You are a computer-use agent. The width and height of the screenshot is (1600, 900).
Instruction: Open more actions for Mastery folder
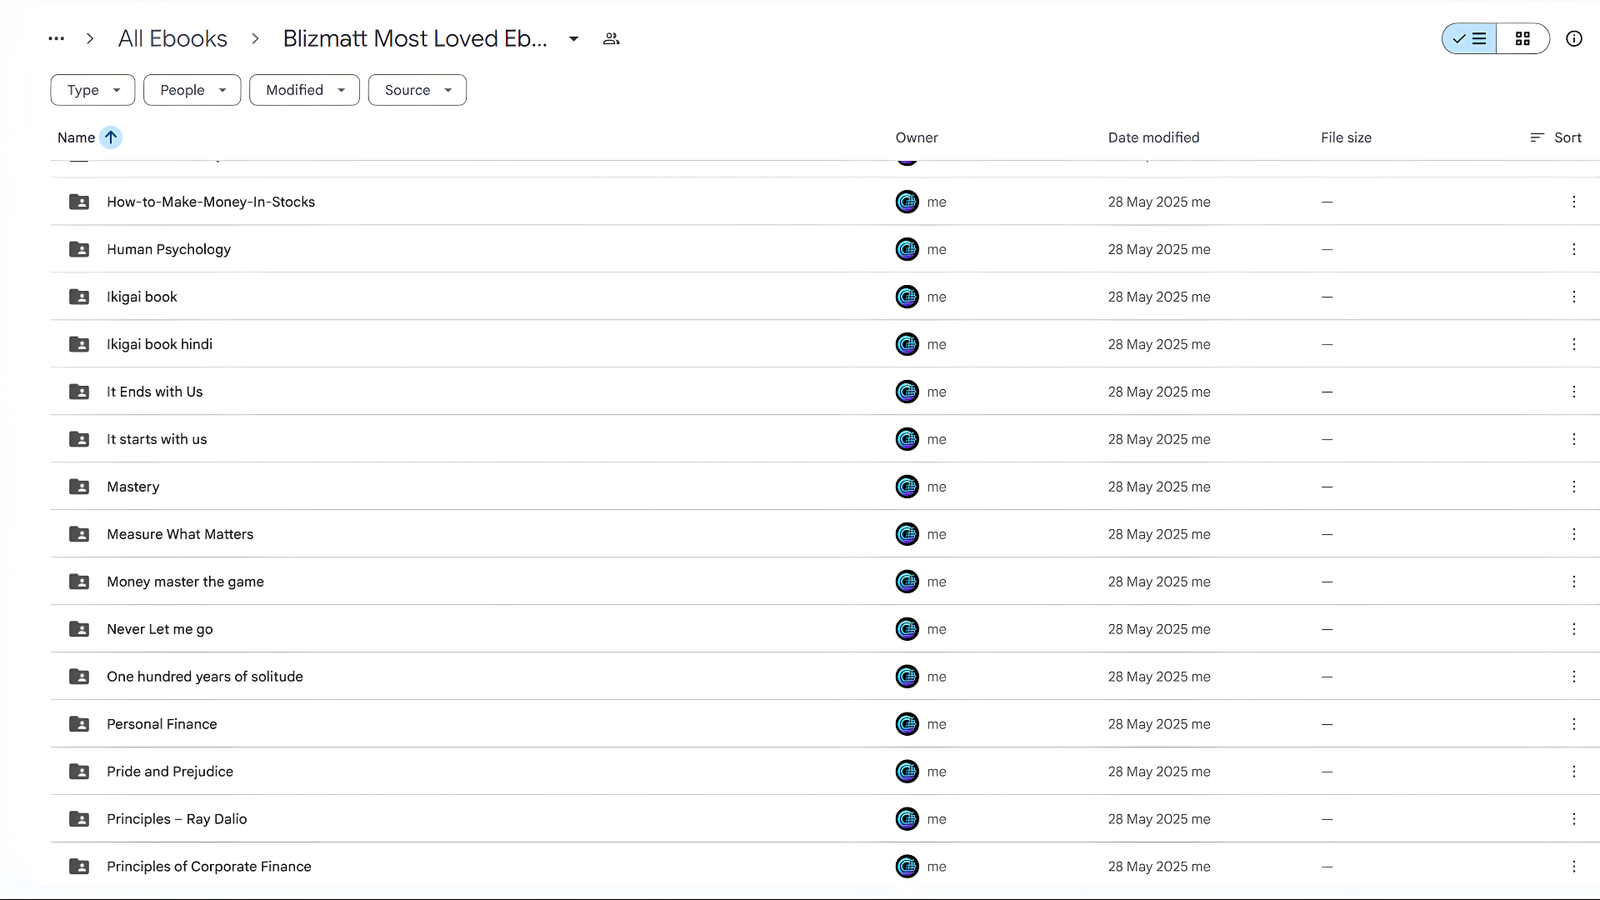coord(1574,487)
